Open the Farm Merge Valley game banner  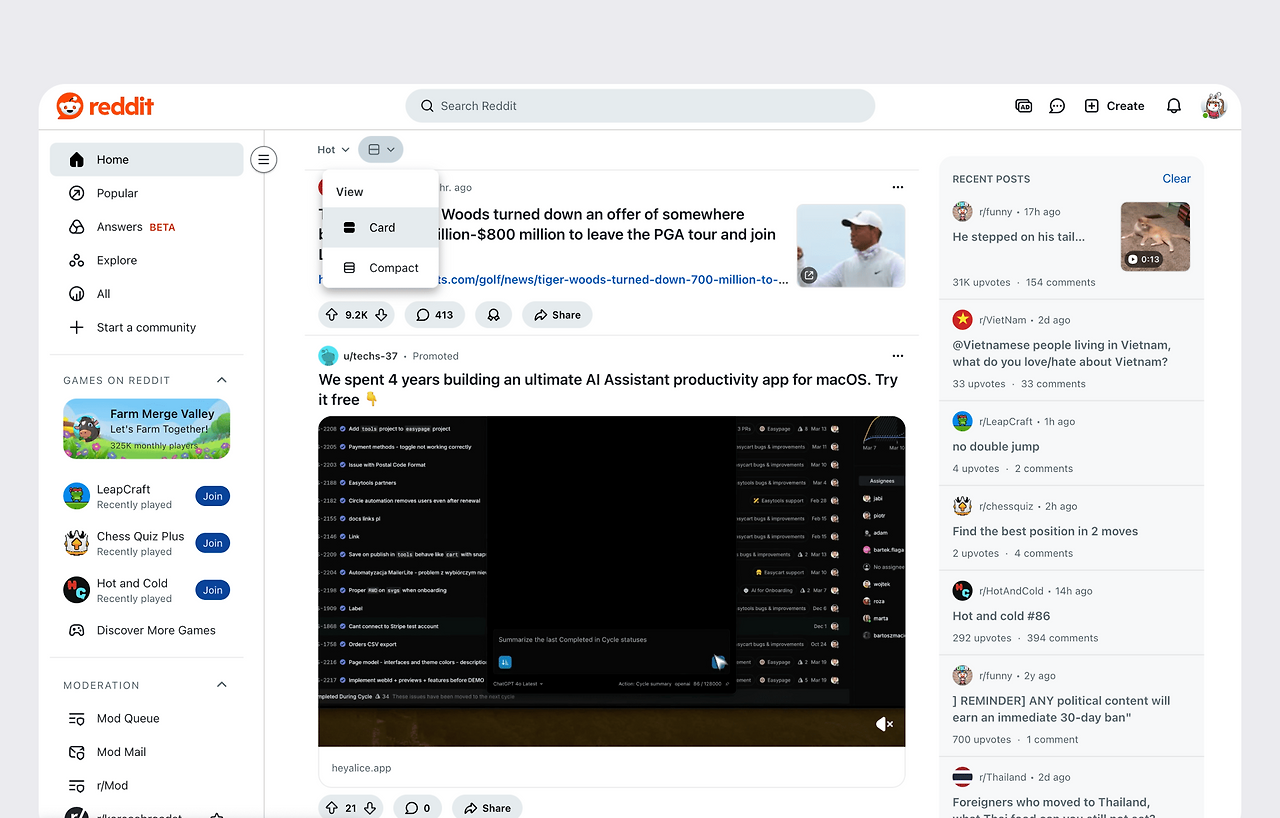(x=147, y=429)
